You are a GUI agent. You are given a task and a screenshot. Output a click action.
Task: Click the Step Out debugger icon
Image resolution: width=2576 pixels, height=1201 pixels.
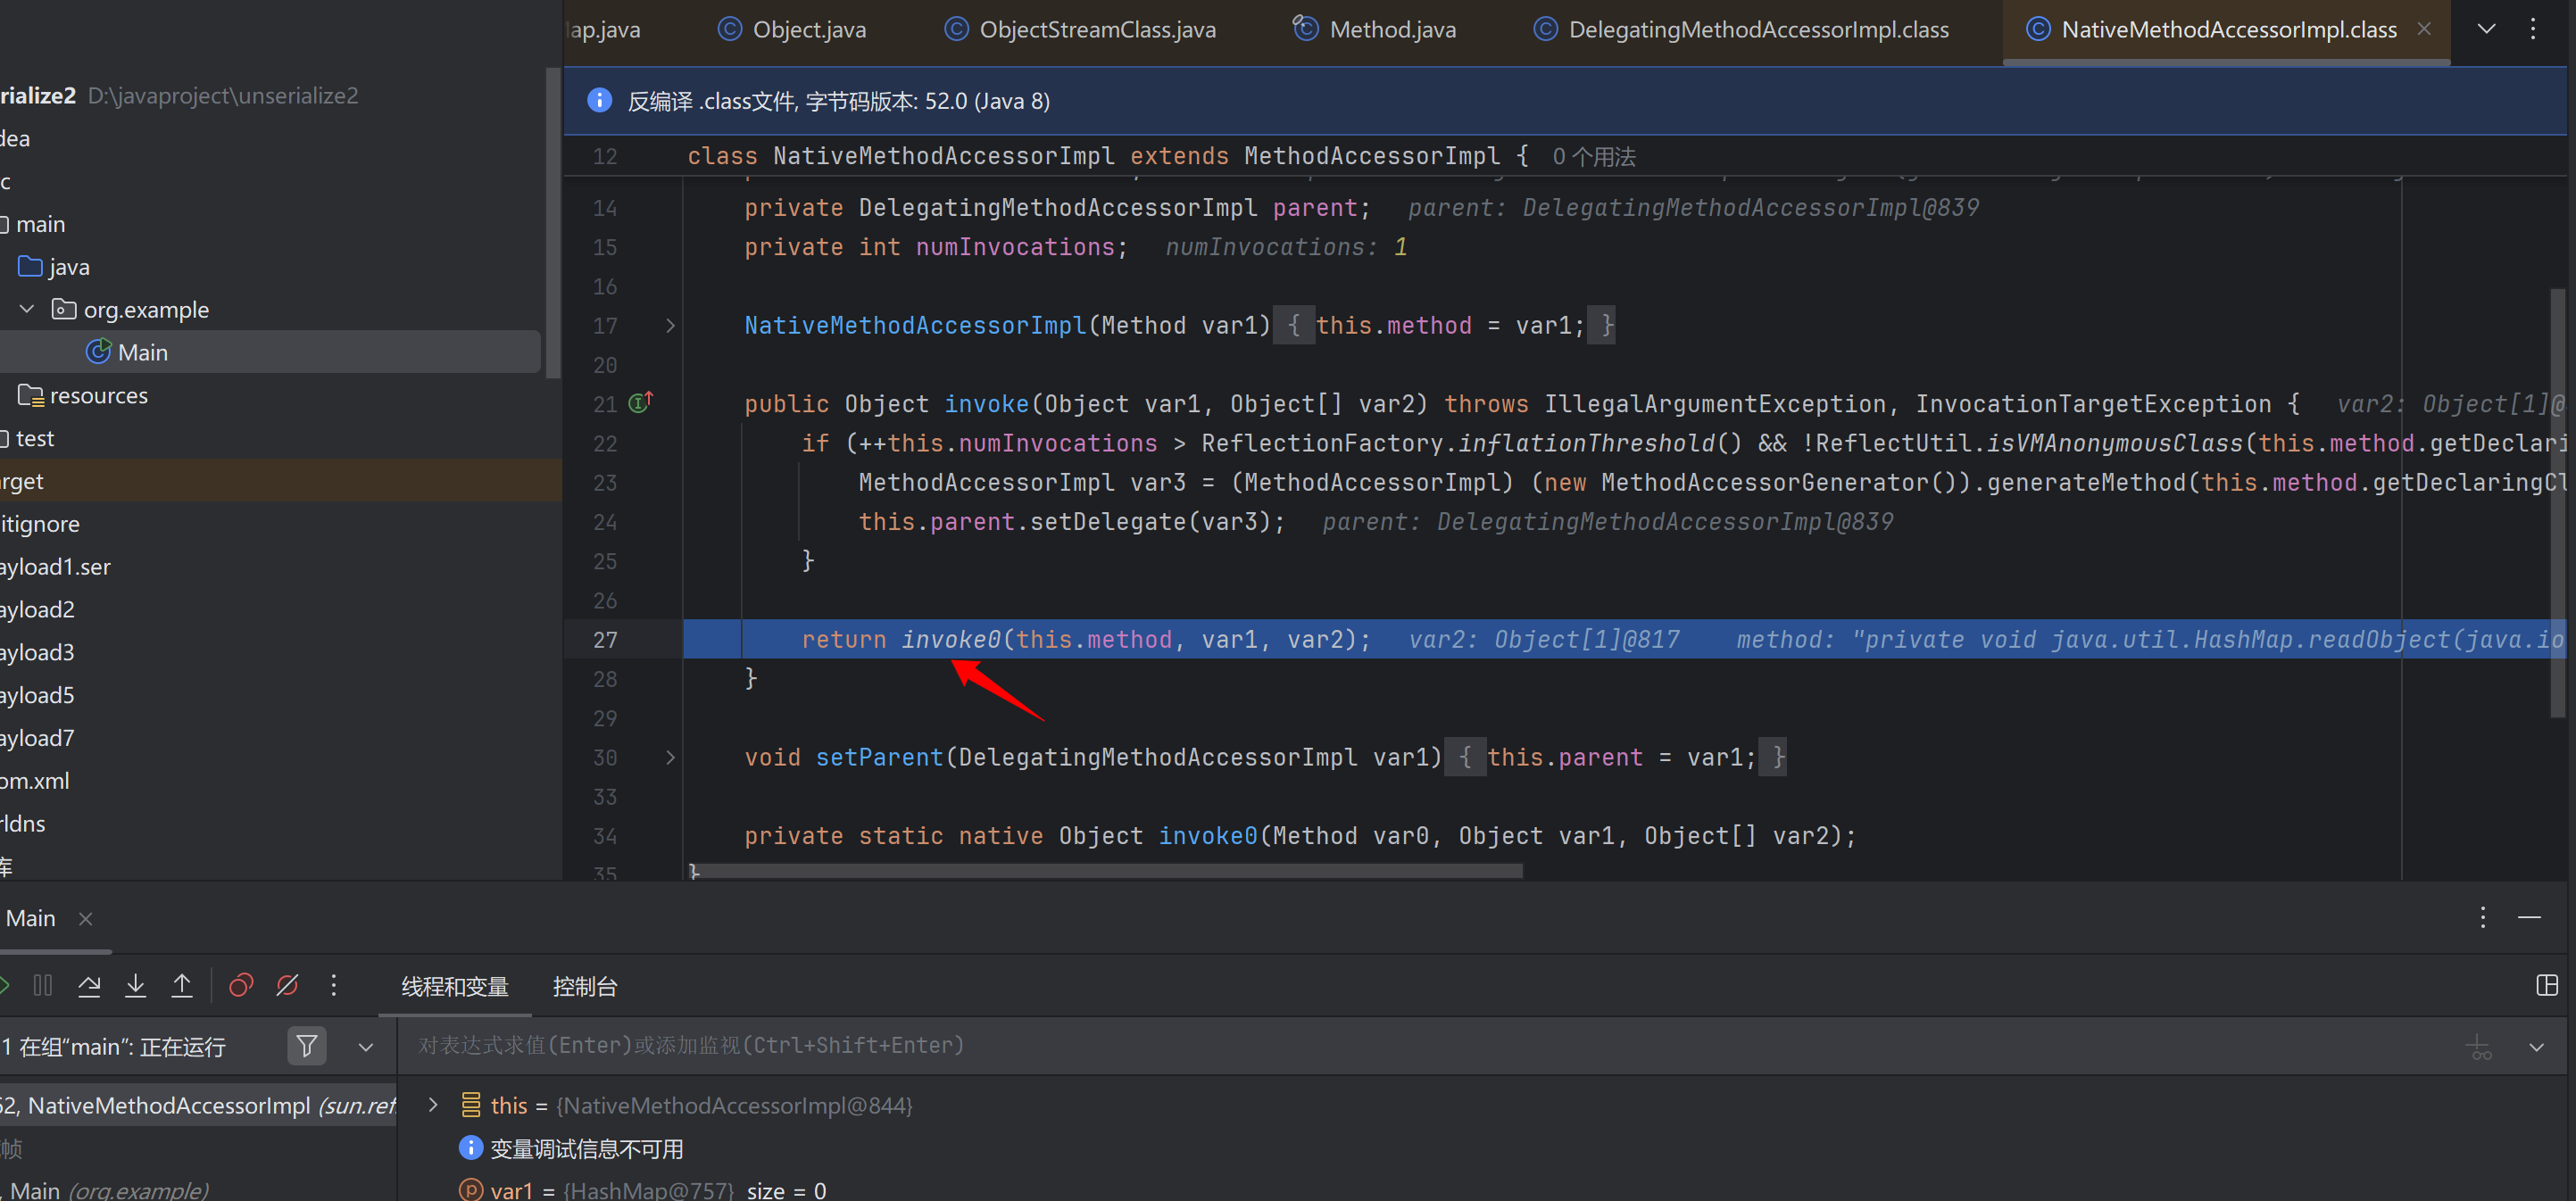182,986
